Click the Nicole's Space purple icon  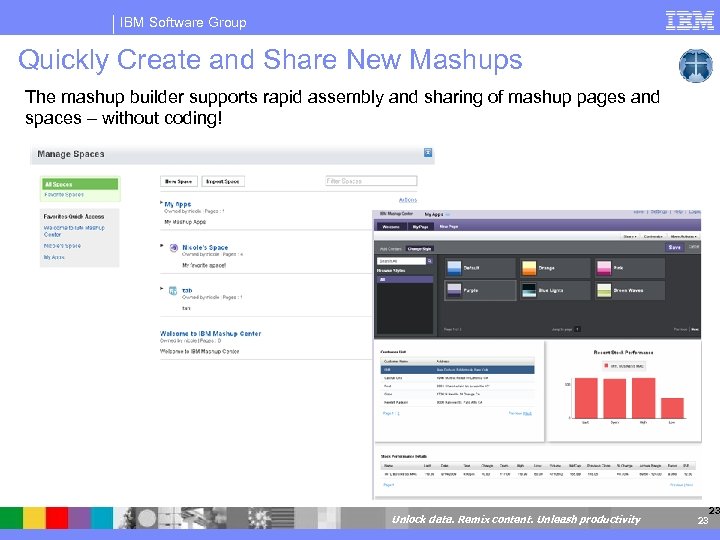click(x=174, y=248)
